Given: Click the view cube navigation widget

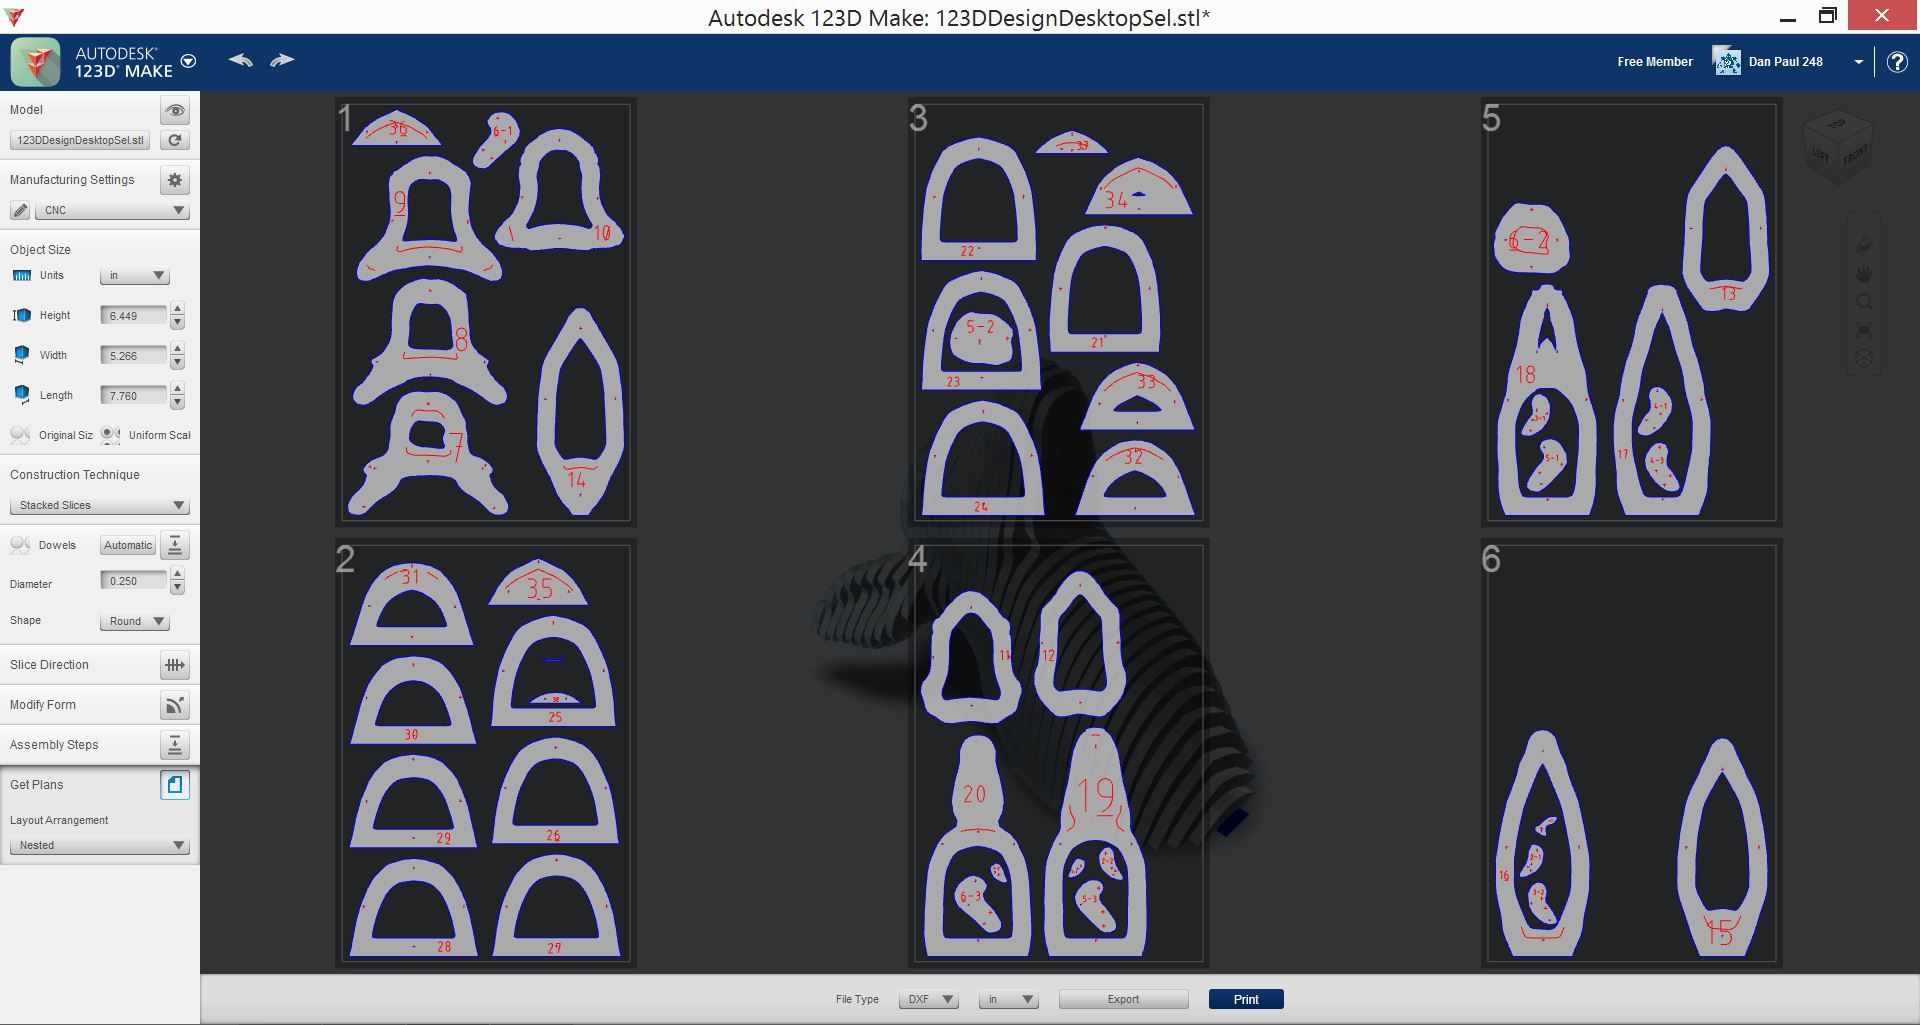Looking at the screenshot, I should point(1837,148).
